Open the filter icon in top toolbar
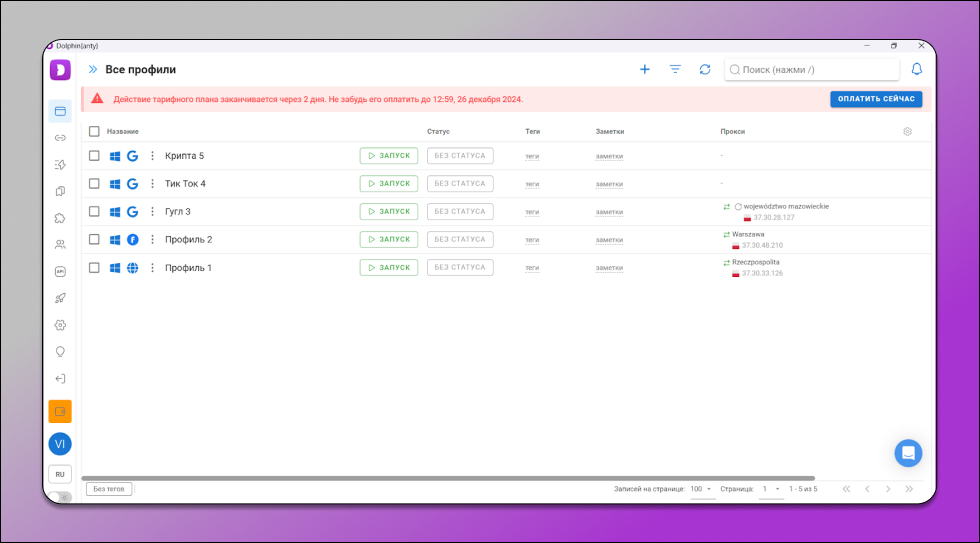 tap(675, 69)
